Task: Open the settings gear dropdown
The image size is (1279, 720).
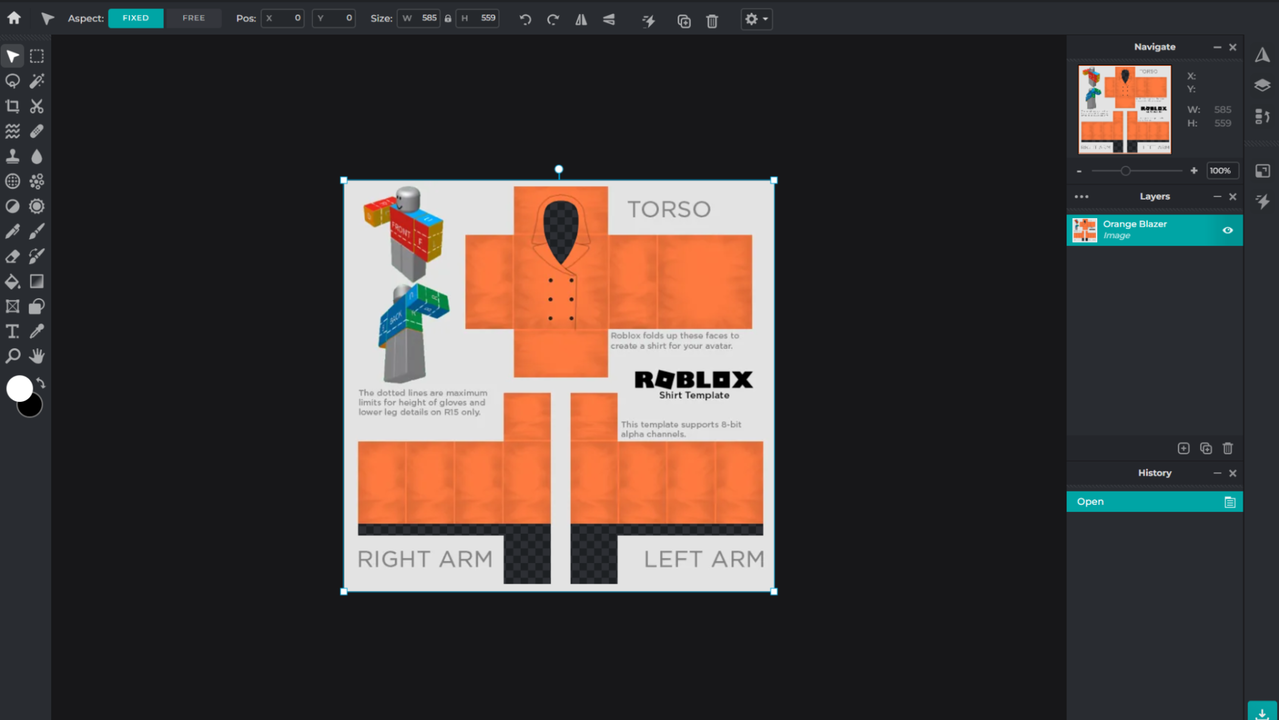Action: (756, 19)
